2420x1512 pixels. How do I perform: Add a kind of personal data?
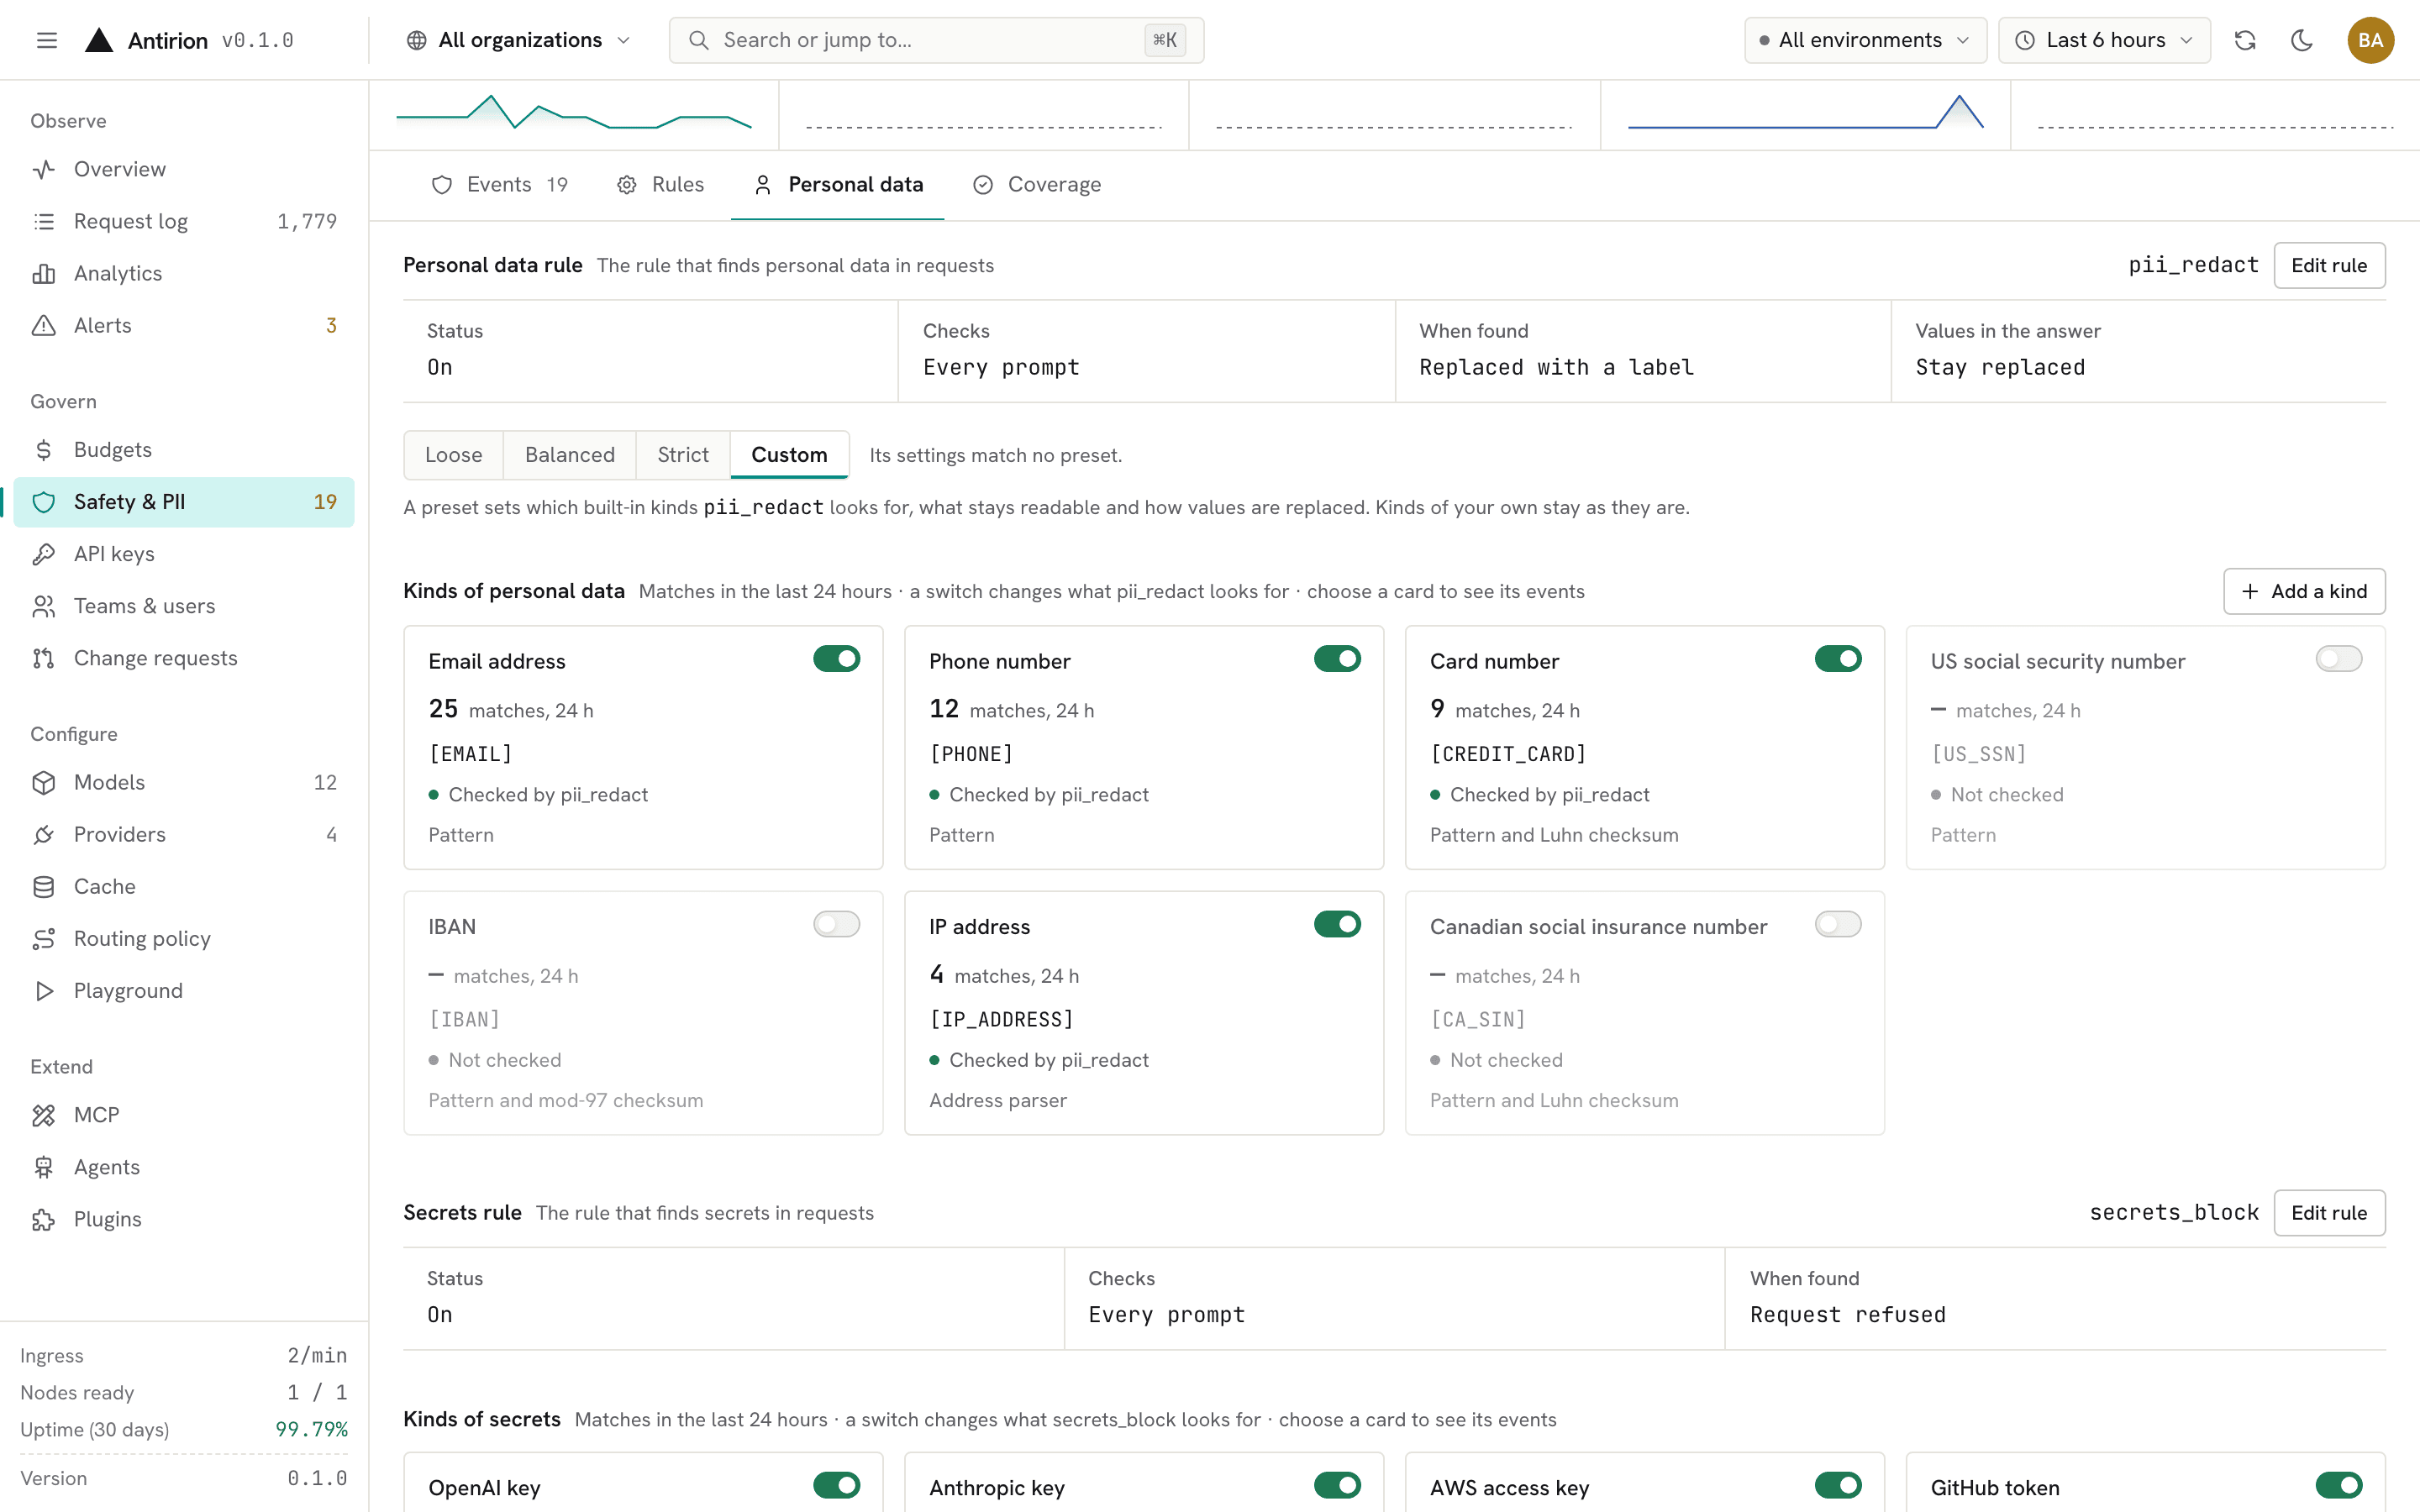point(2303,591)
